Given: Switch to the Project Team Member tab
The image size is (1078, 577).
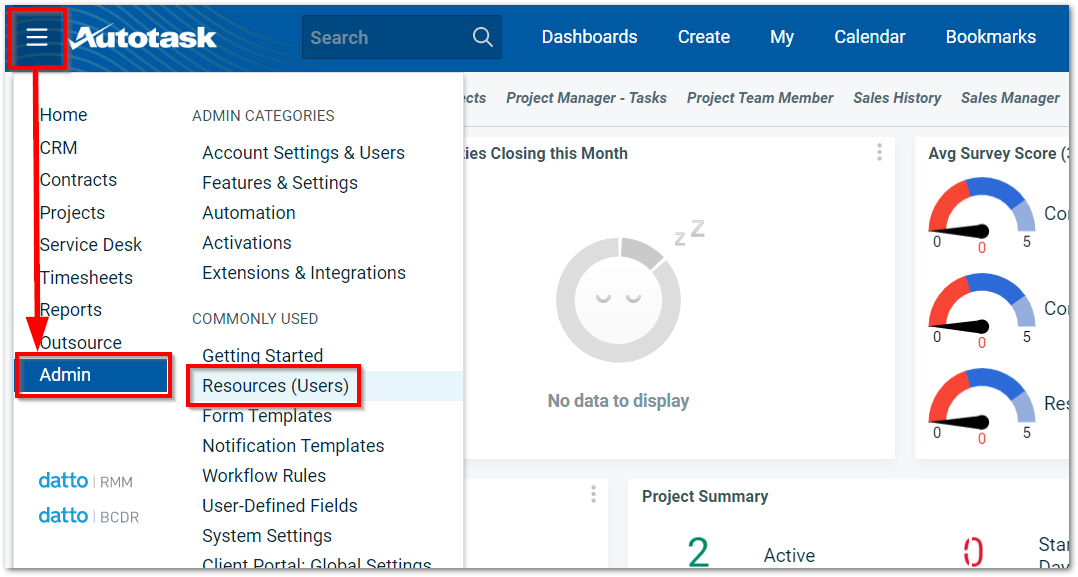Looking at the screenshot, I should (x=759, y=98).
